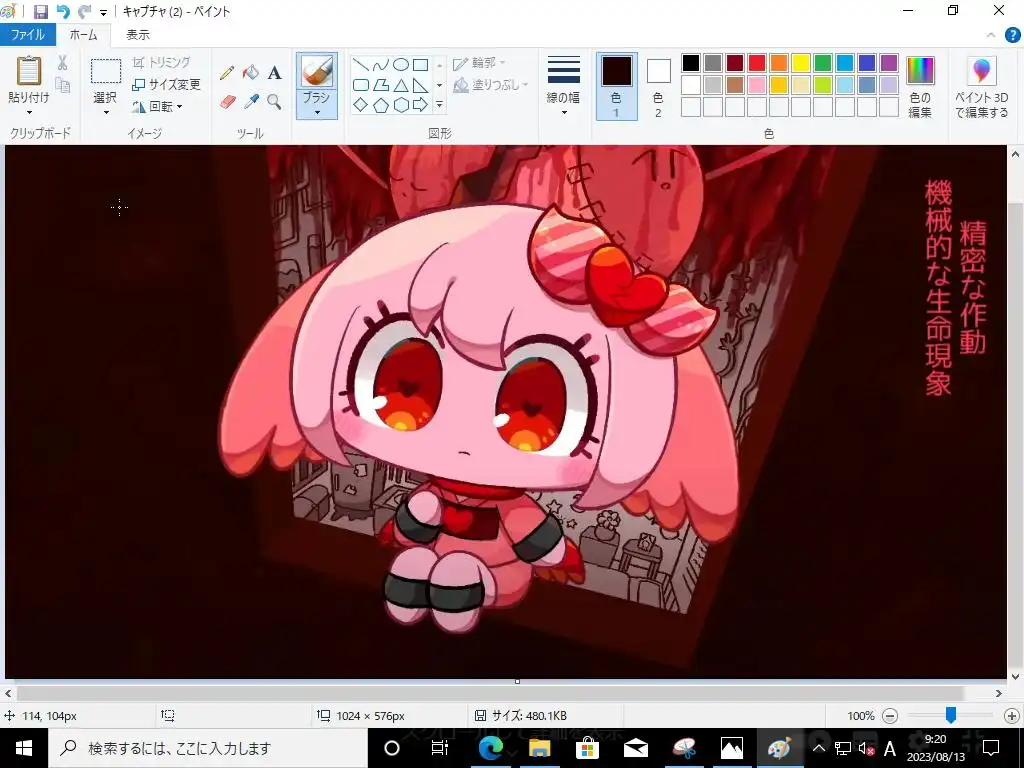Pick the red color swatch
1024x768 pixels.
pyautogui.click(x=757, y=63)
